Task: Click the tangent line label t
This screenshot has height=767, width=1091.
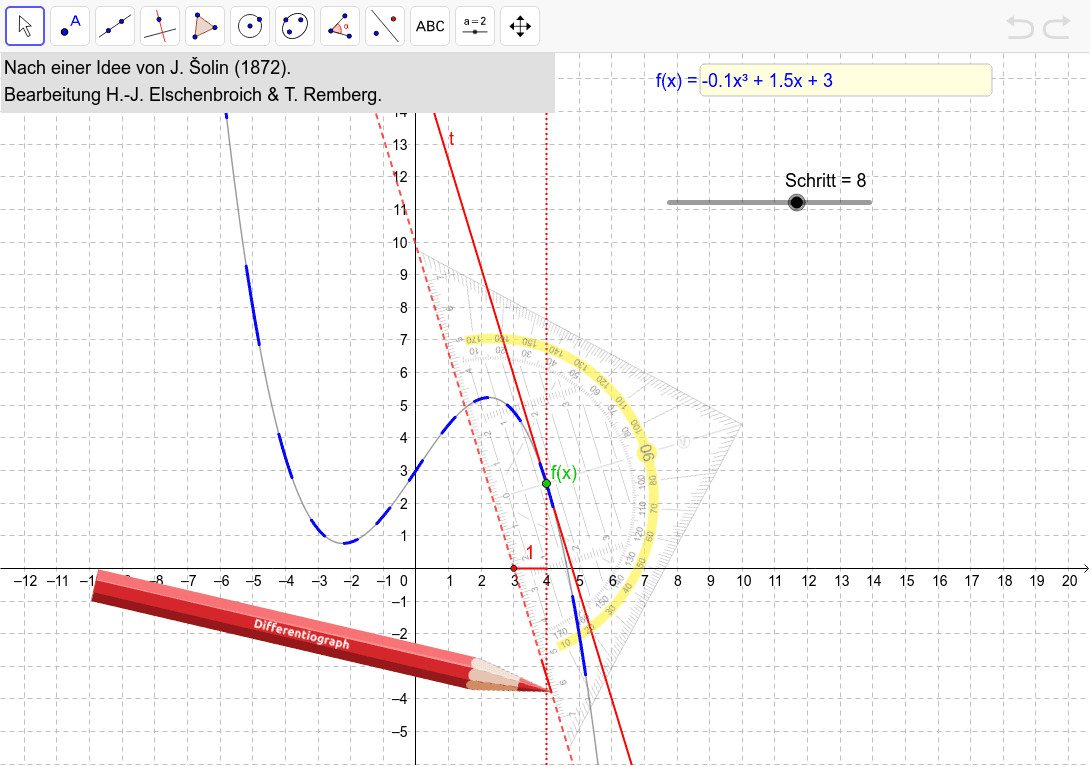Action: (x=452, y=139)
